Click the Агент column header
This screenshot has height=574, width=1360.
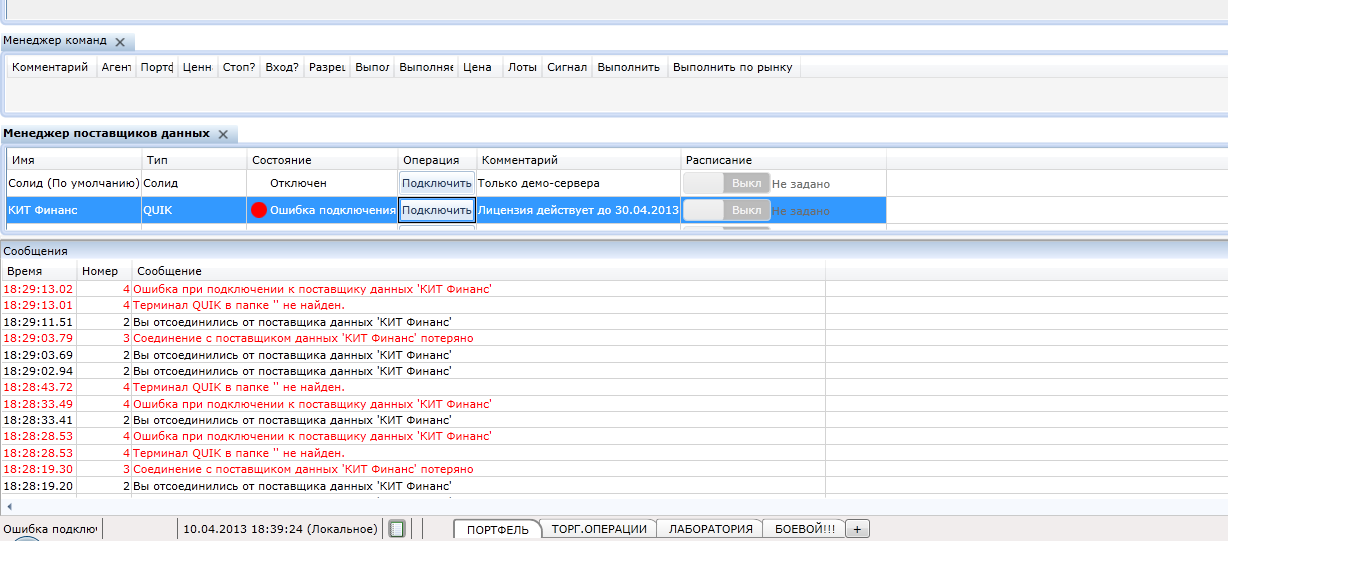coord(116,67)
